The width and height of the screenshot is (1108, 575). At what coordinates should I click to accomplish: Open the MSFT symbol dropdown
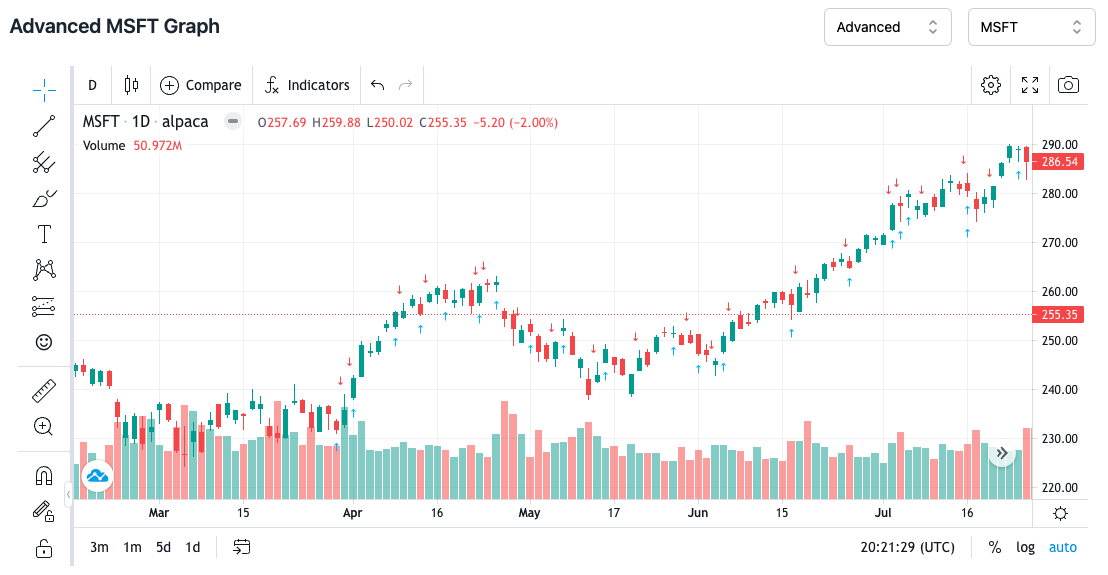(x=1031, y=27)
